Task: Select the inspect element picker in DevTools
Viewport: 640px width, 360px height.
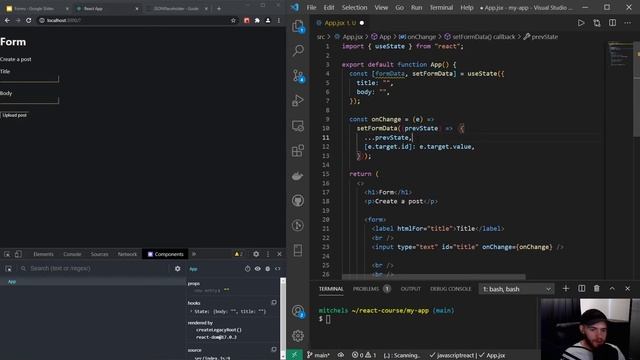Action: click(x=7, y=254)
